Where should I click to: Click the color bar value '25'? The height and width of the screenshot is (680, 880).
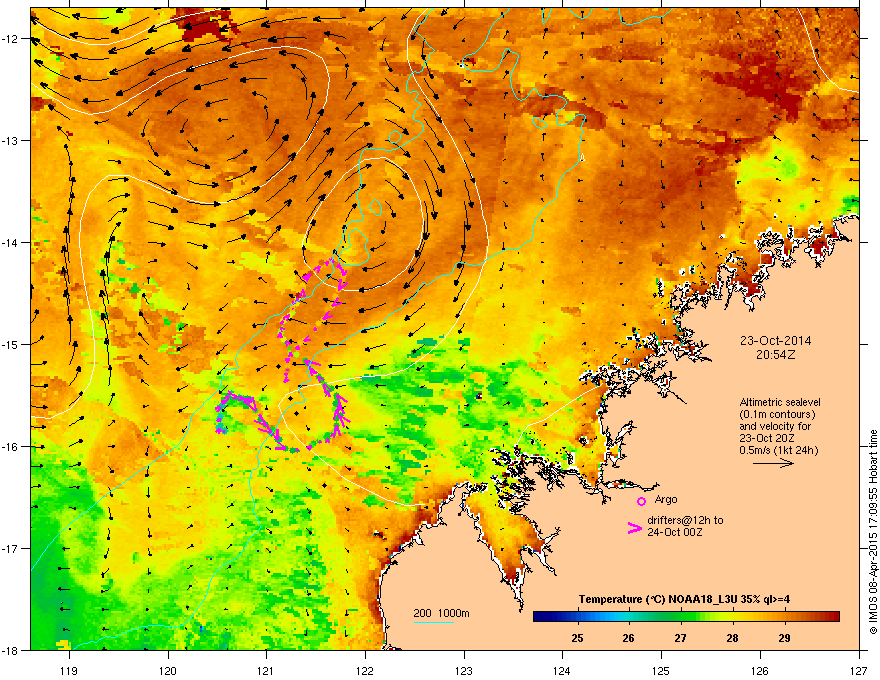577,638
